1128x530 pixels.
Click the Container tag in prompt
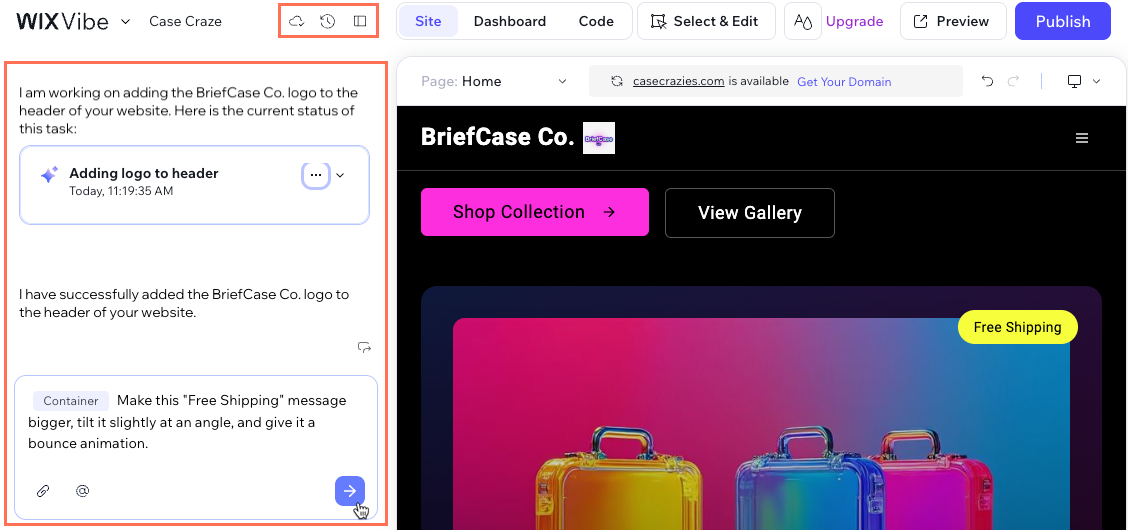click(70, 401)
